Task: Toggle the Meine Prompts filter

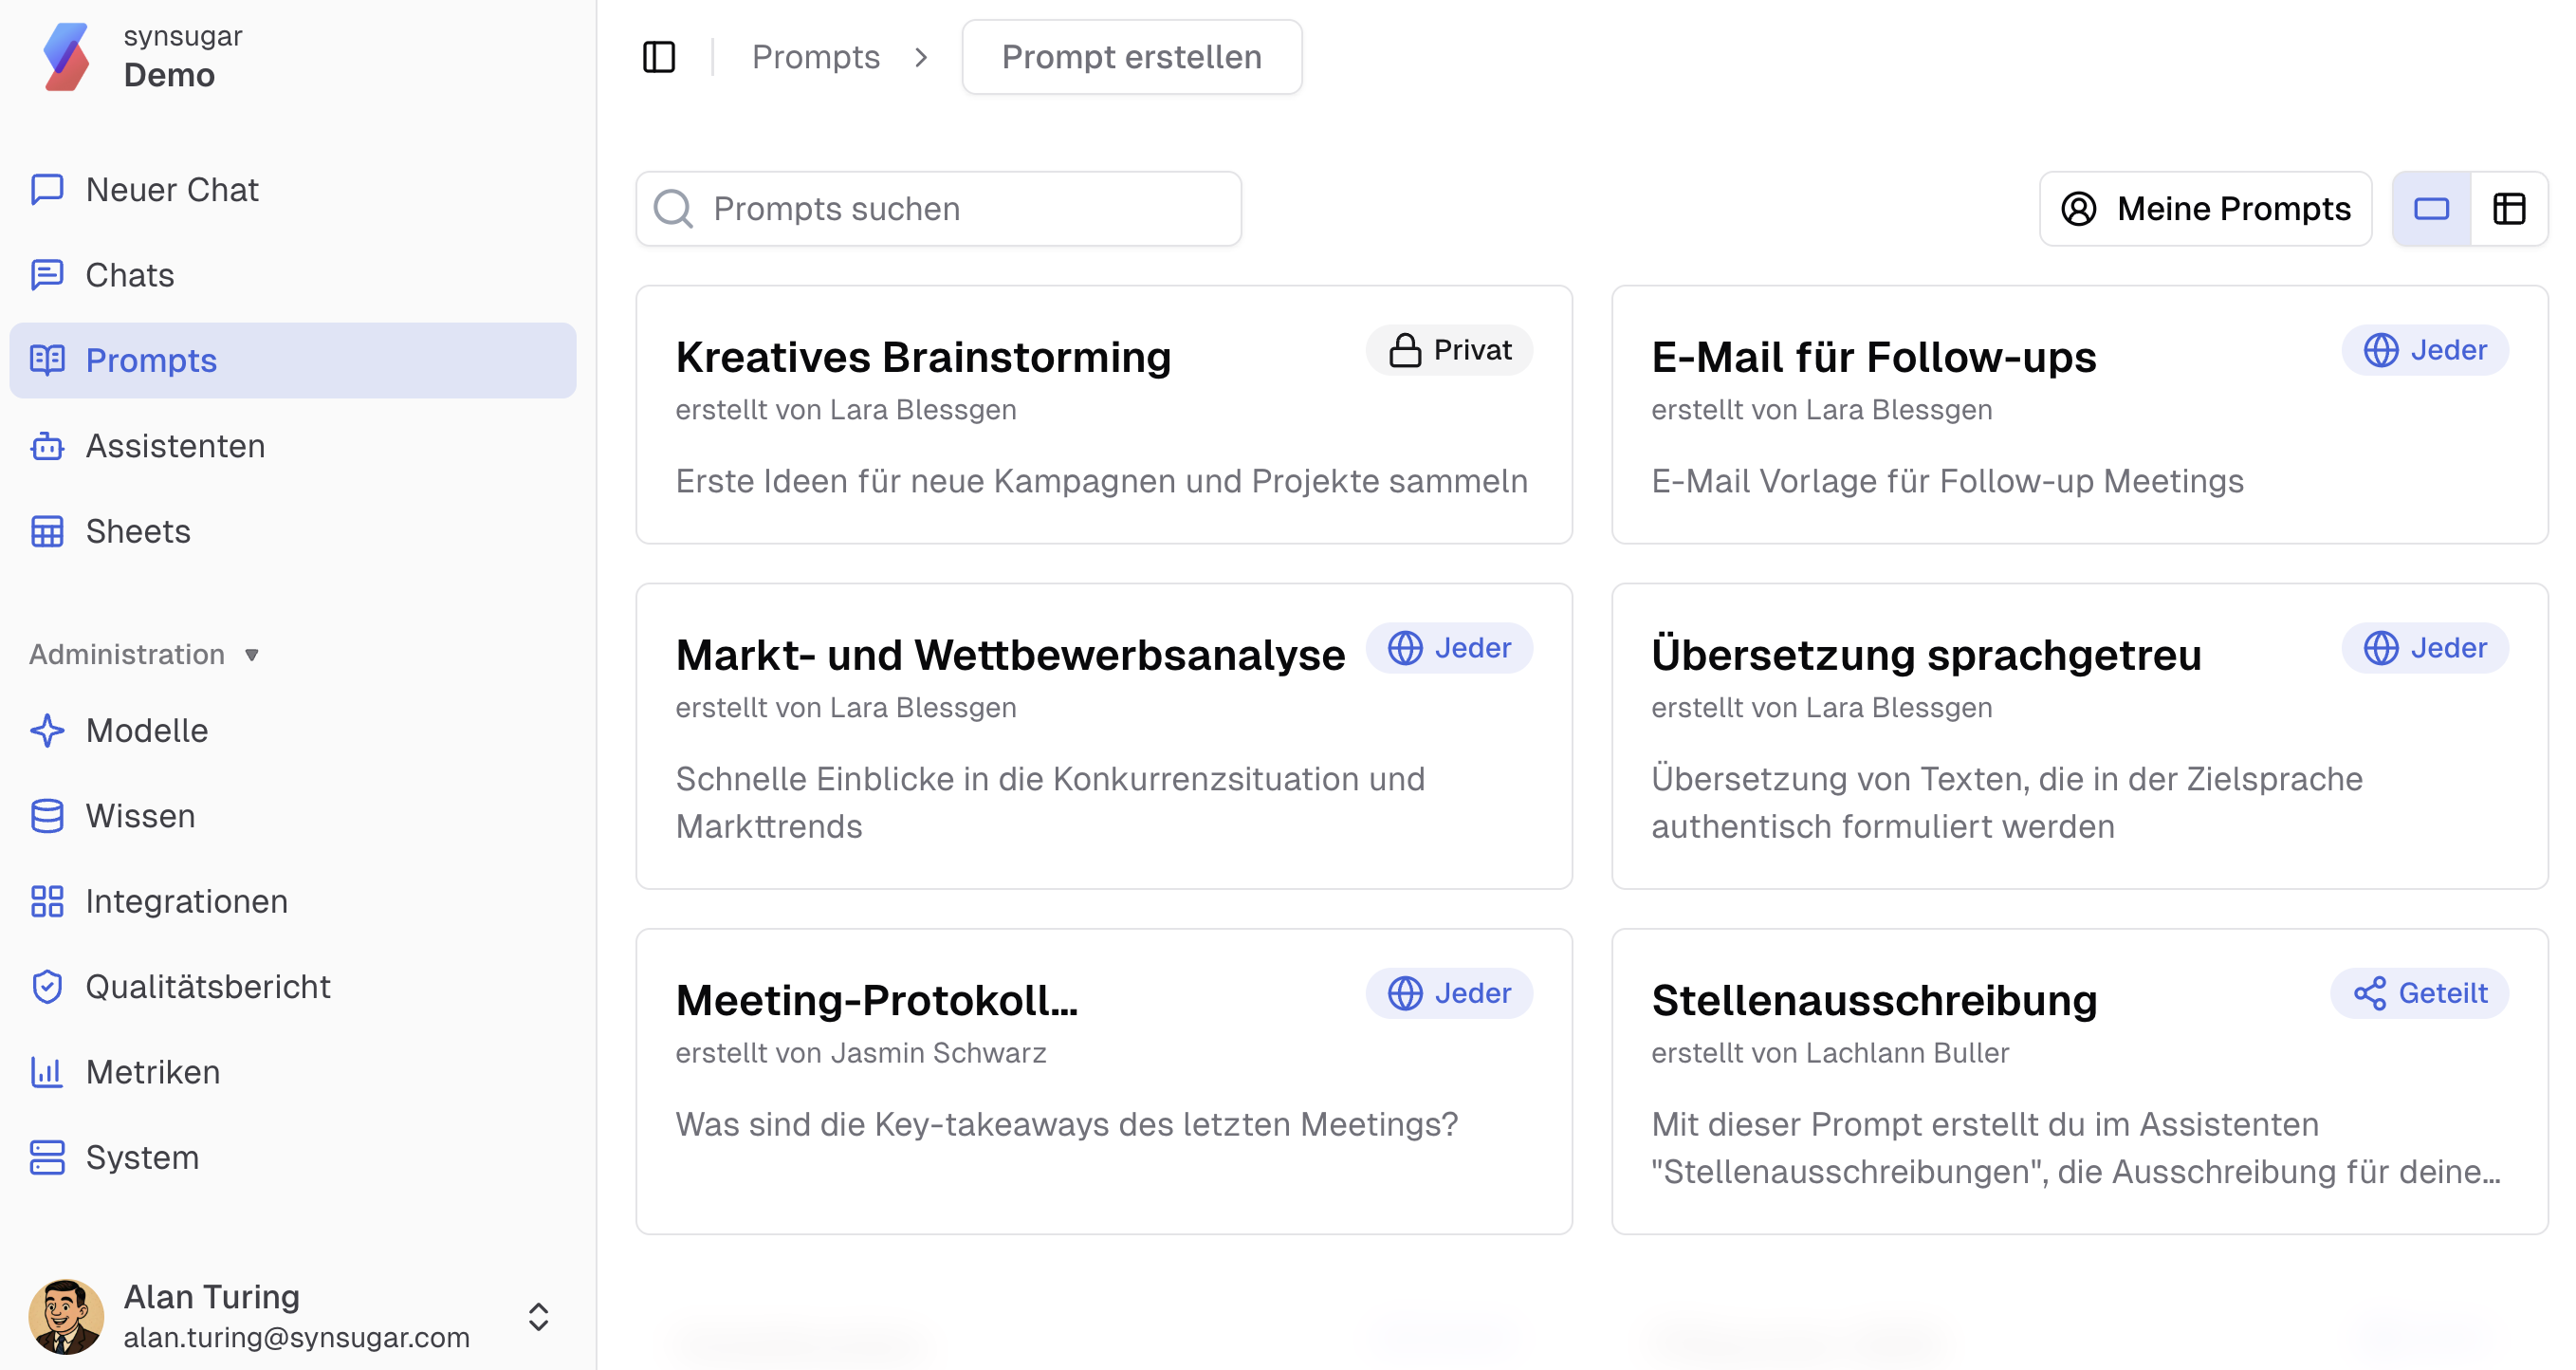Action: click(x=2205, y=209)
